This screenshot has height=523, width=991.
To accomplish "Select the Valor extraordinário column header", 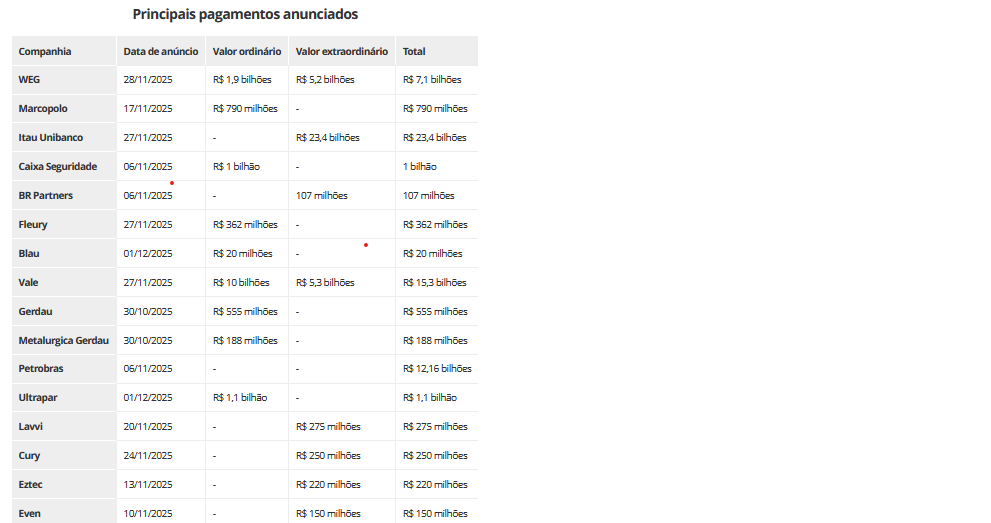I will 341,51.
